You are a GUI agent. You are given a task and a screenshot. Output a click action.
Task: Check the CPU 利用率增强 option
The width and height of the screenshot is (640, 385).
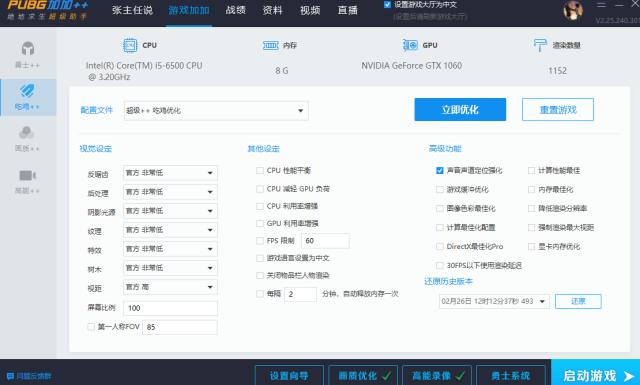coord(260,206)
